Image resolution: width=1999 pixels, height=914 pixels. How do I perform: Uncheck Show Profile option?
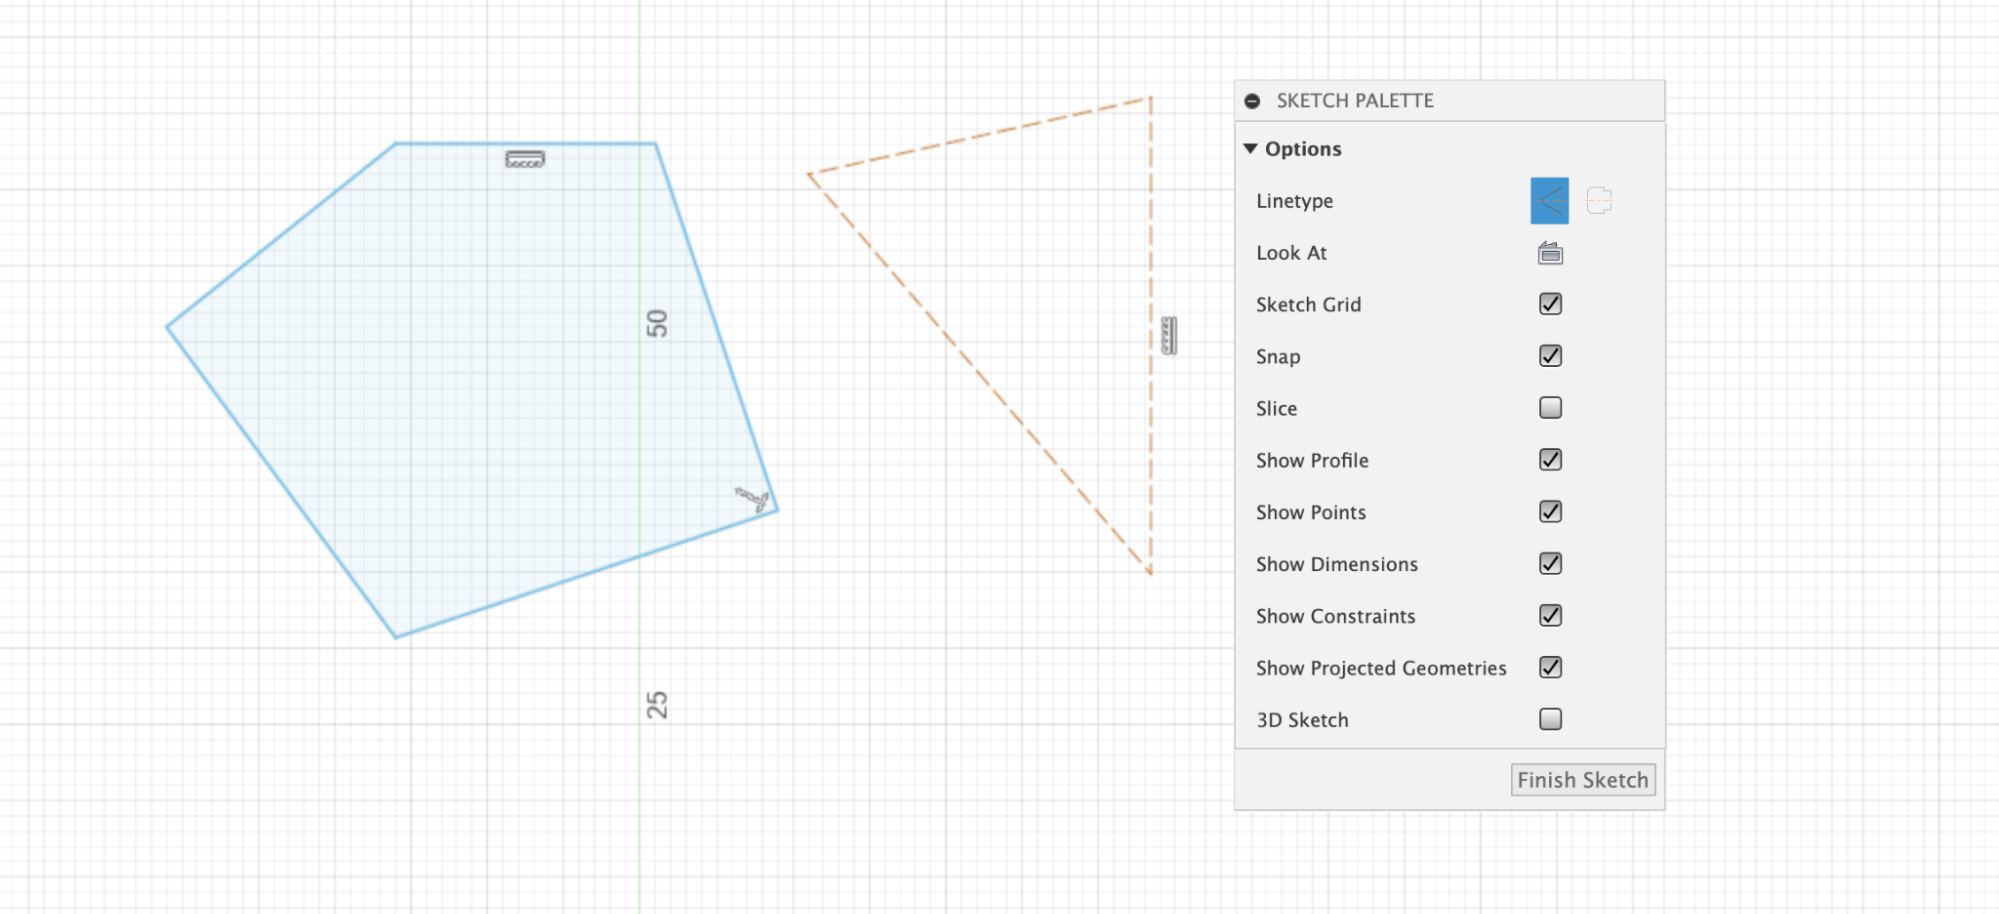tap(1550, 460)
